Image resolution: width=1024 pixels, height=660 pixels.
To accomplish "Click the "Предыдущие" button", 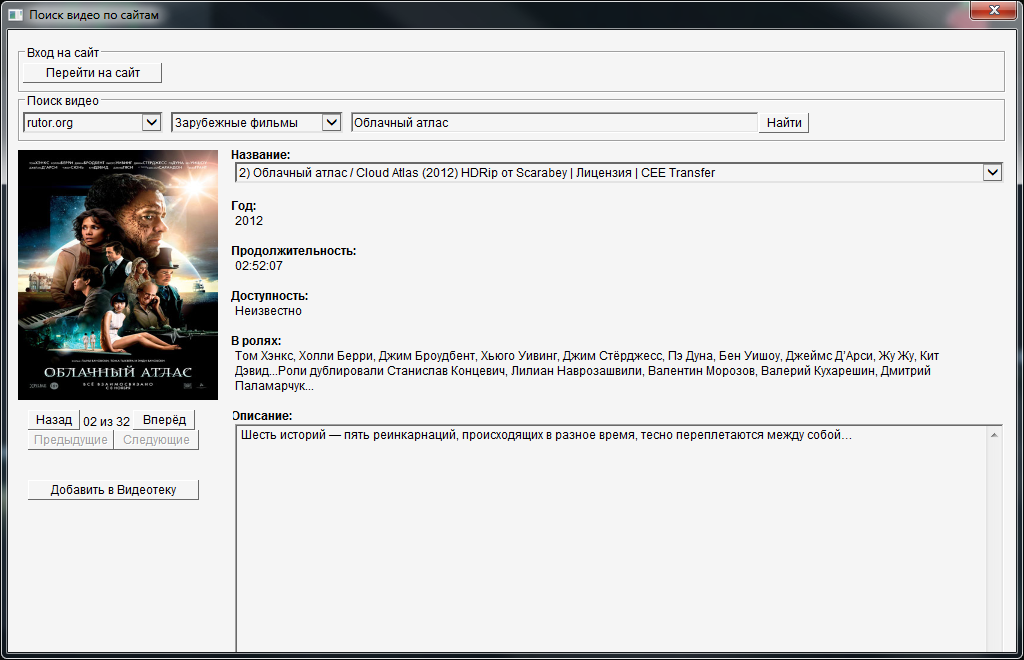I will click(70, 440).
